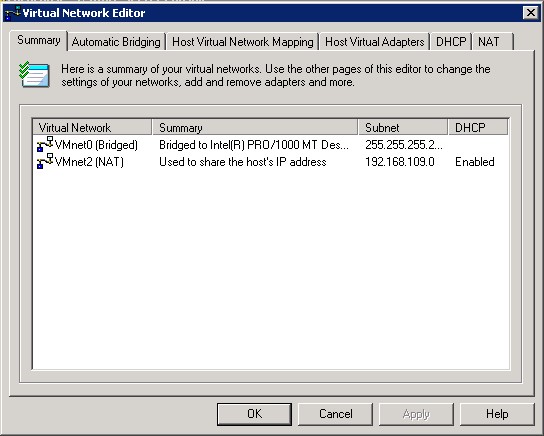Open Help for the editor
This screenshot has width=544, height=436.
[497, 414]
